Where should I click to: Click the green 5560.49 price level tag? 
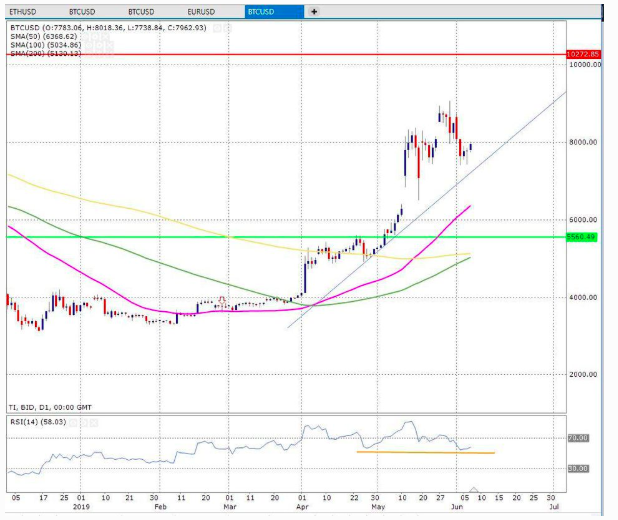[x=581, y=237]
